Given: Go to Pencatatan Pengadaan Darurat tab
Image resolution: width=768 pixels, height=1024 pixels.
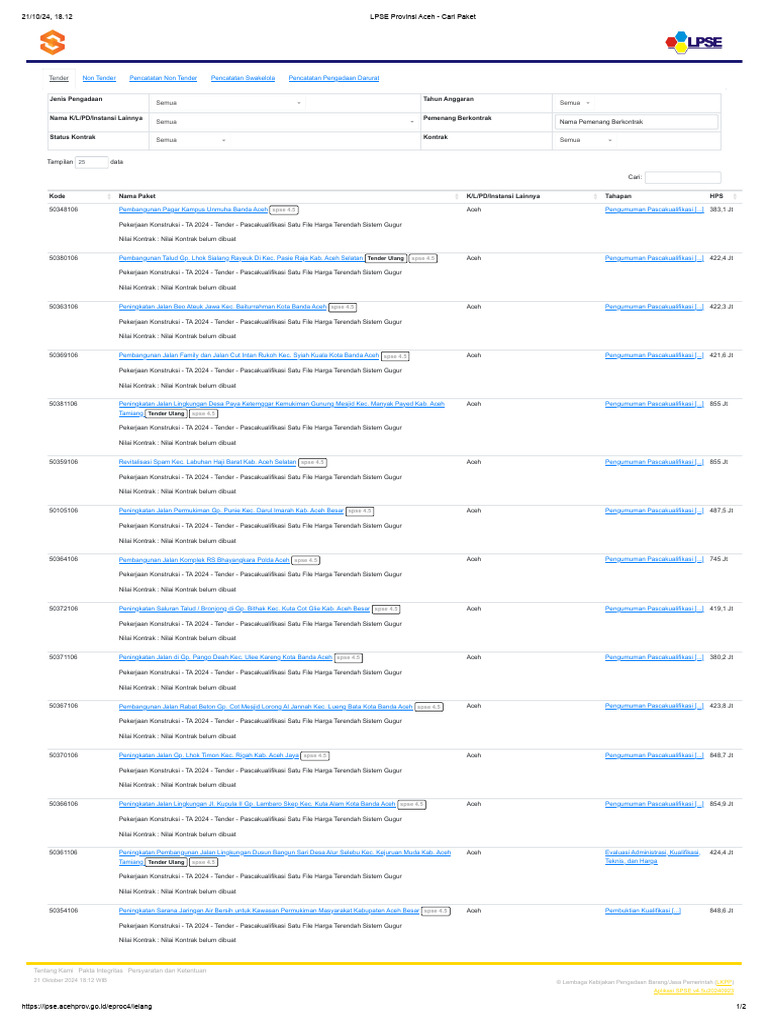Looking at the screenshot, I should tap(334, 78).
